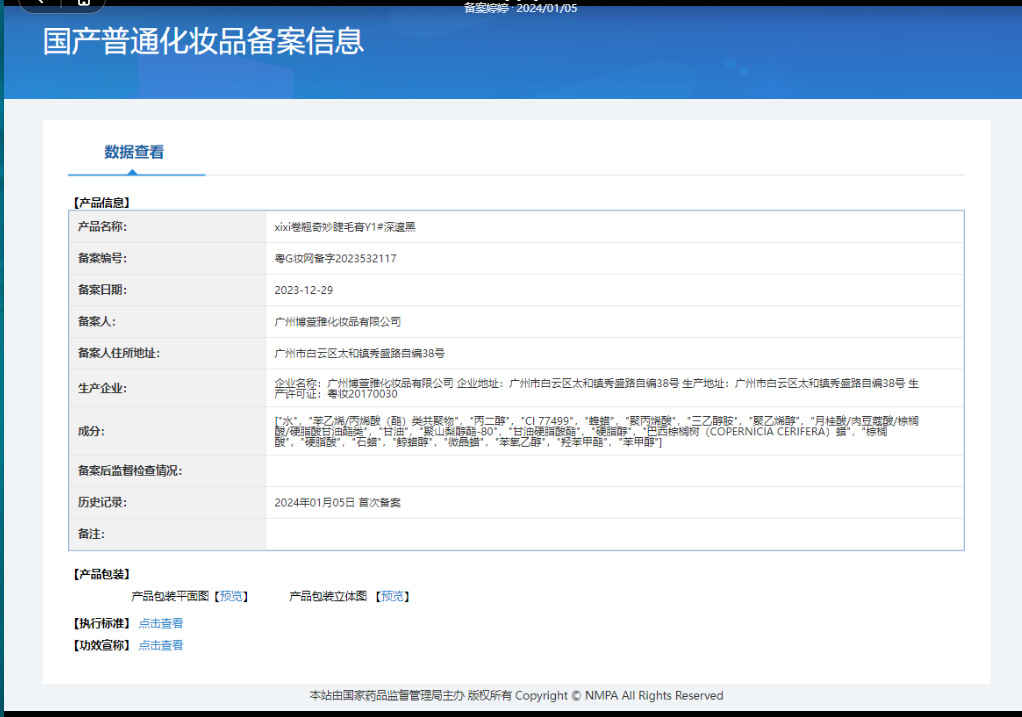This screenshot has width=1022, height=717.
Task: Click the 备案编号 row label
Action: pos(102,258)
